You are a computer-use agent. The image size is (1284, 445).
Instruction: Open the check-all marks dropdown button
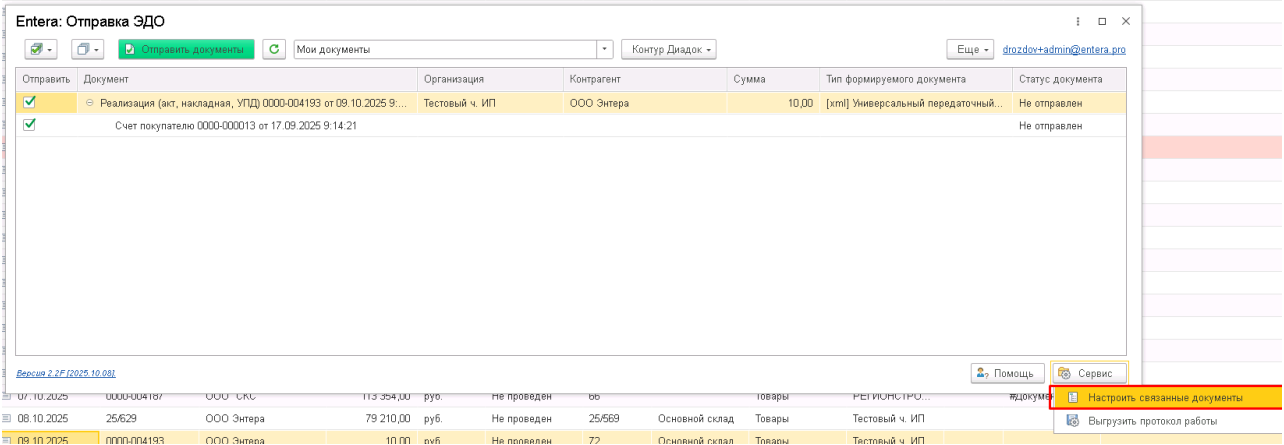[42, 49]
